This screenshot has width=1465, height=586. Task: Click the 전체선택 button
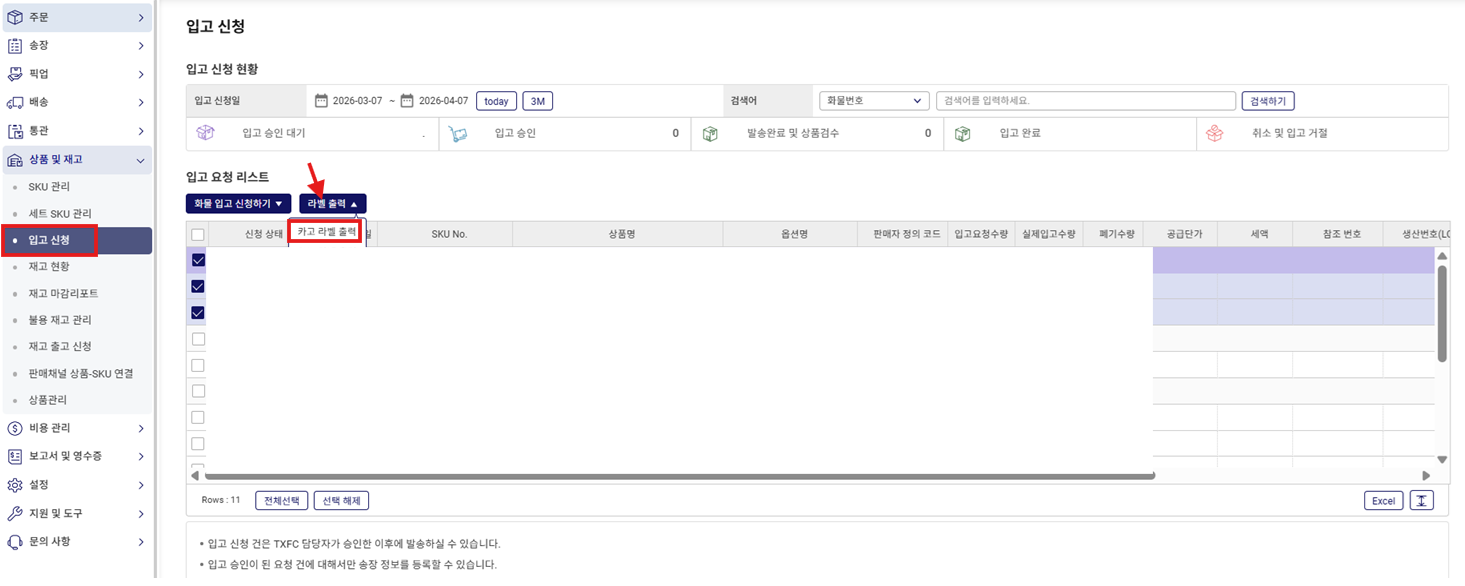point(281,500)
